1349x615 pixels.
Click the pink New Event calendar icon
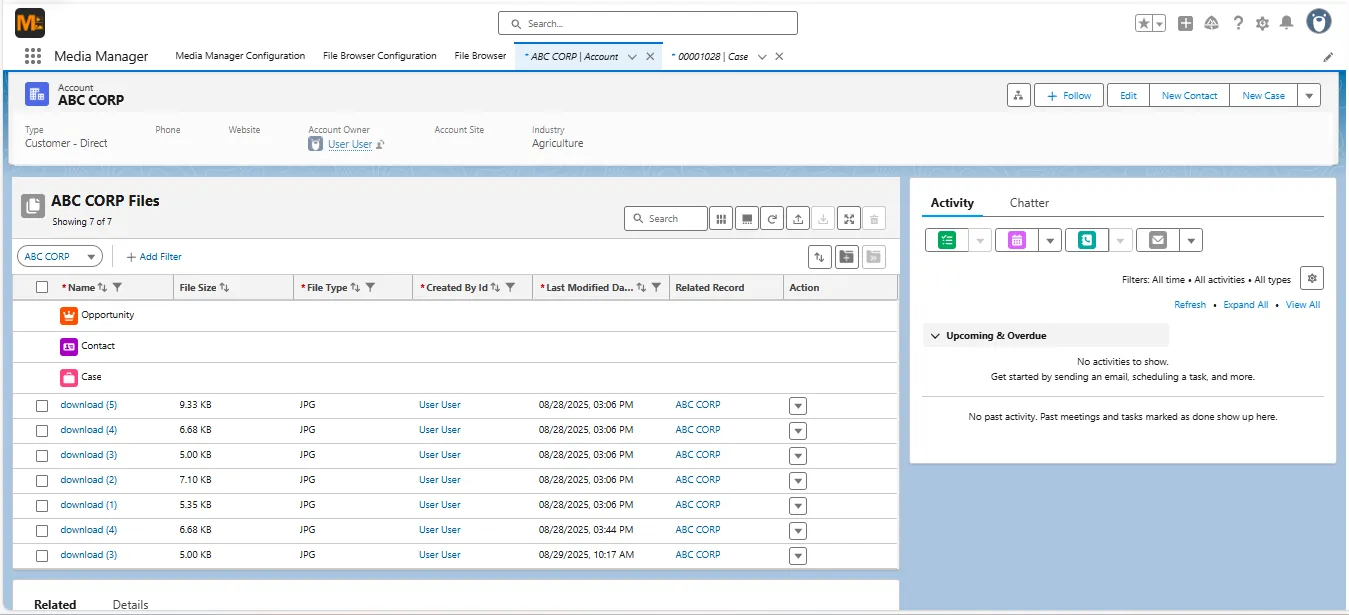[x=1017, y=240]
